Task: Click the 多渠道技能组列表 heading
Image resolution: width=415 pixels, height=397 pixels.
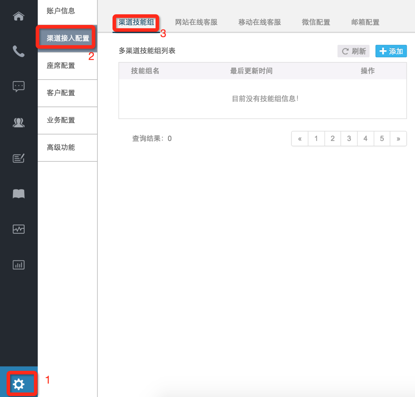Action: 147,51
